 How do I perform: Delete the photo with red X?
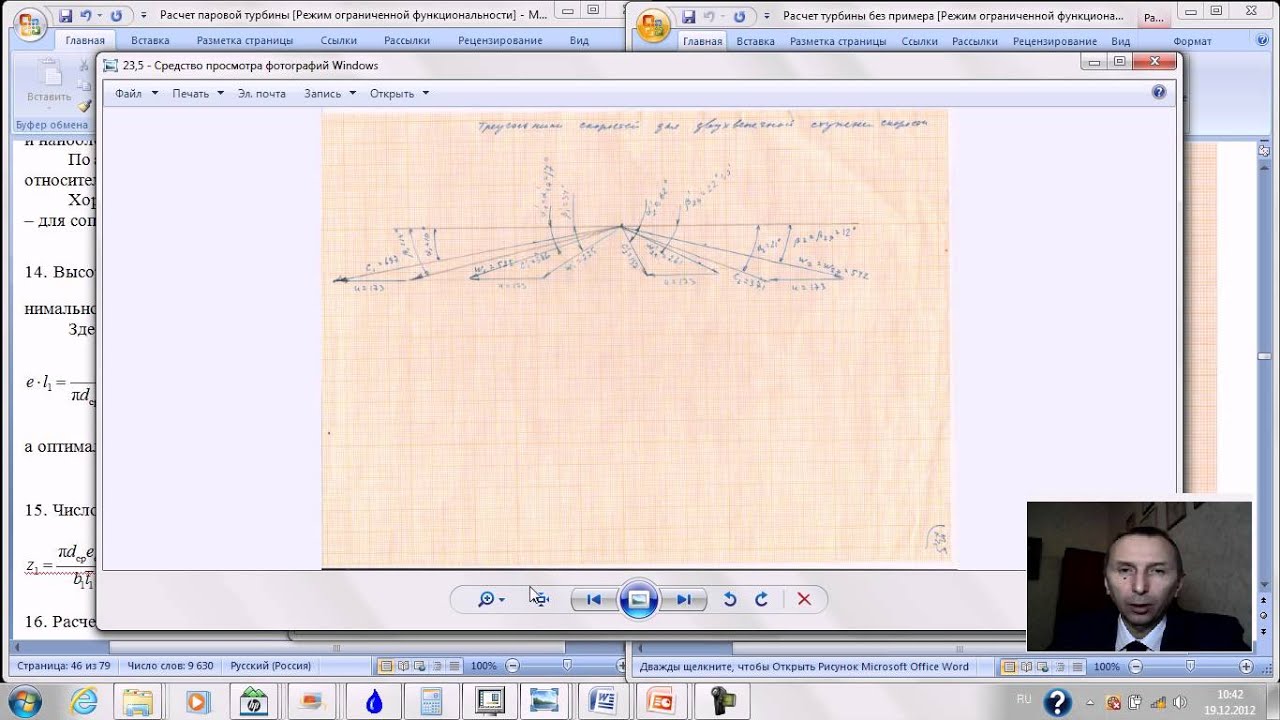[804, 599]
